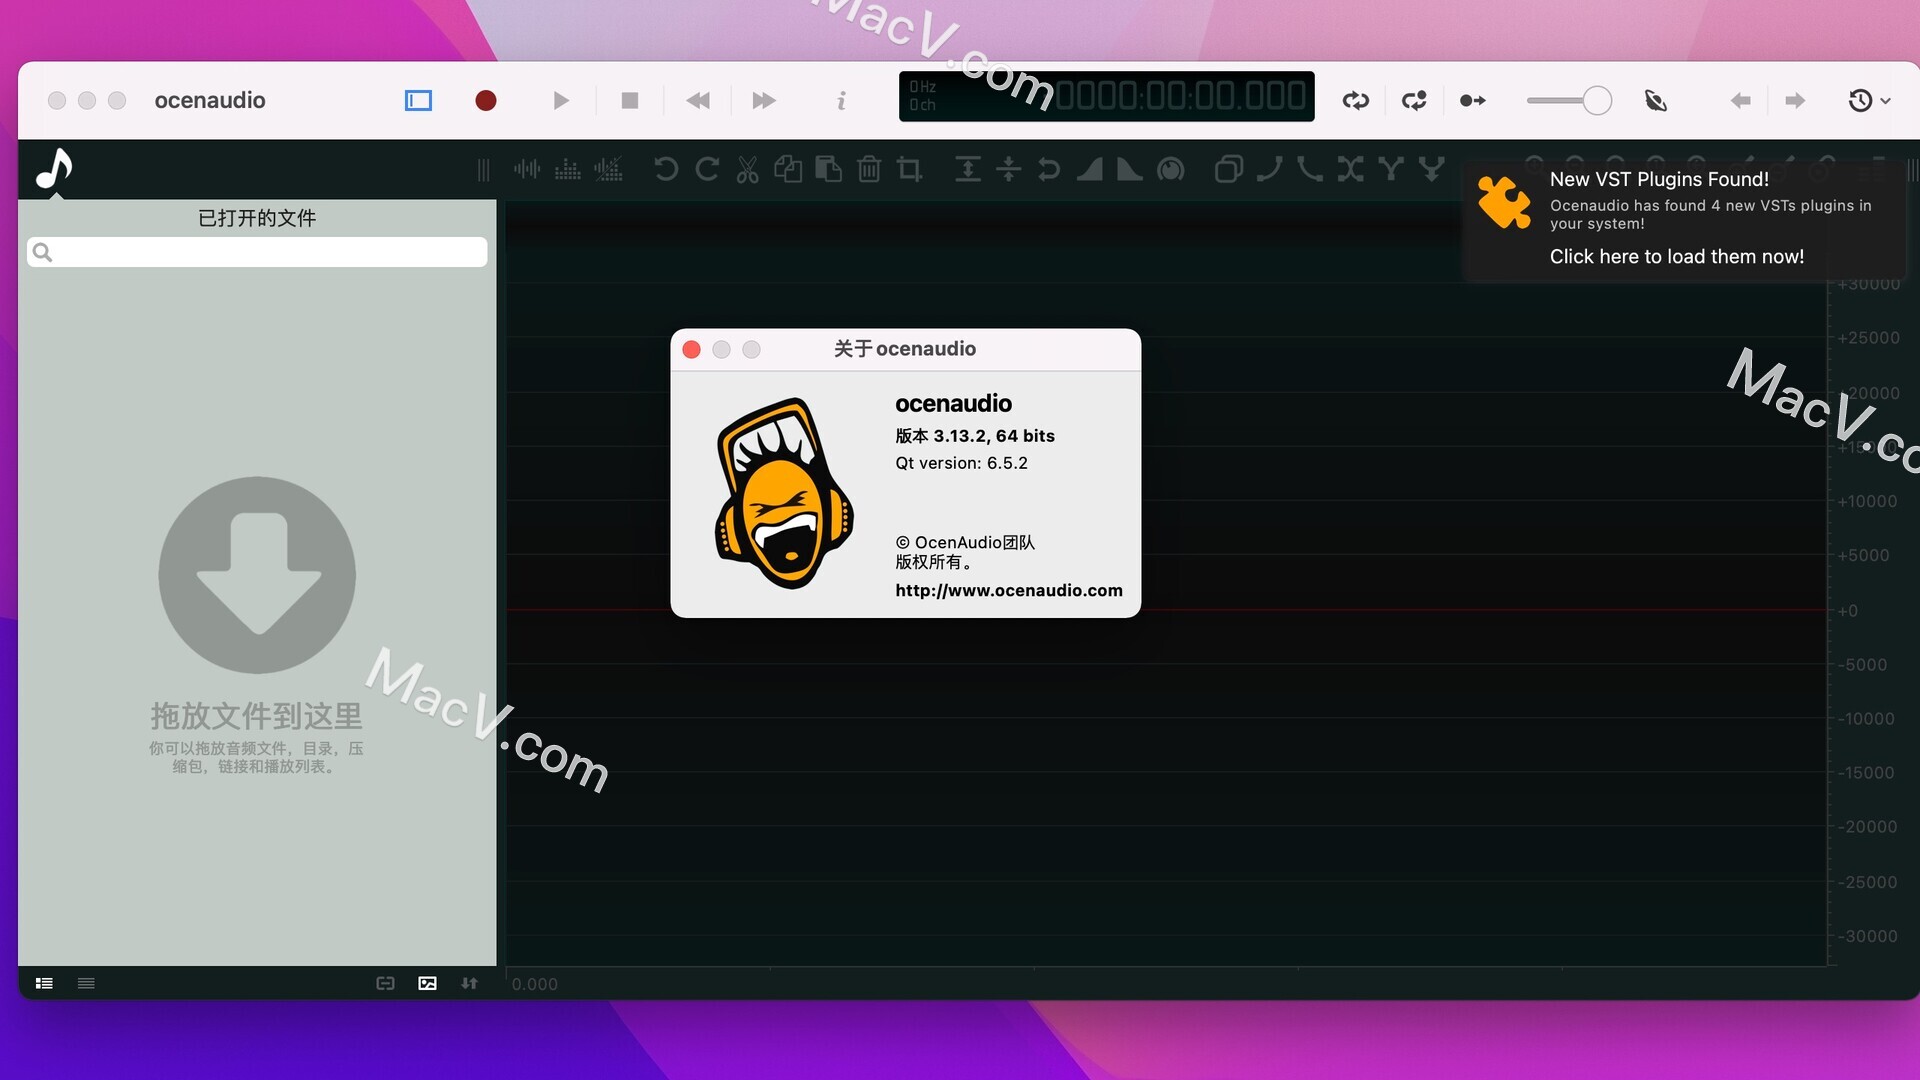Viewport: 1920px width, 1080px height.
Task: Start recording with the red Record button
Action: click(486, 100)
